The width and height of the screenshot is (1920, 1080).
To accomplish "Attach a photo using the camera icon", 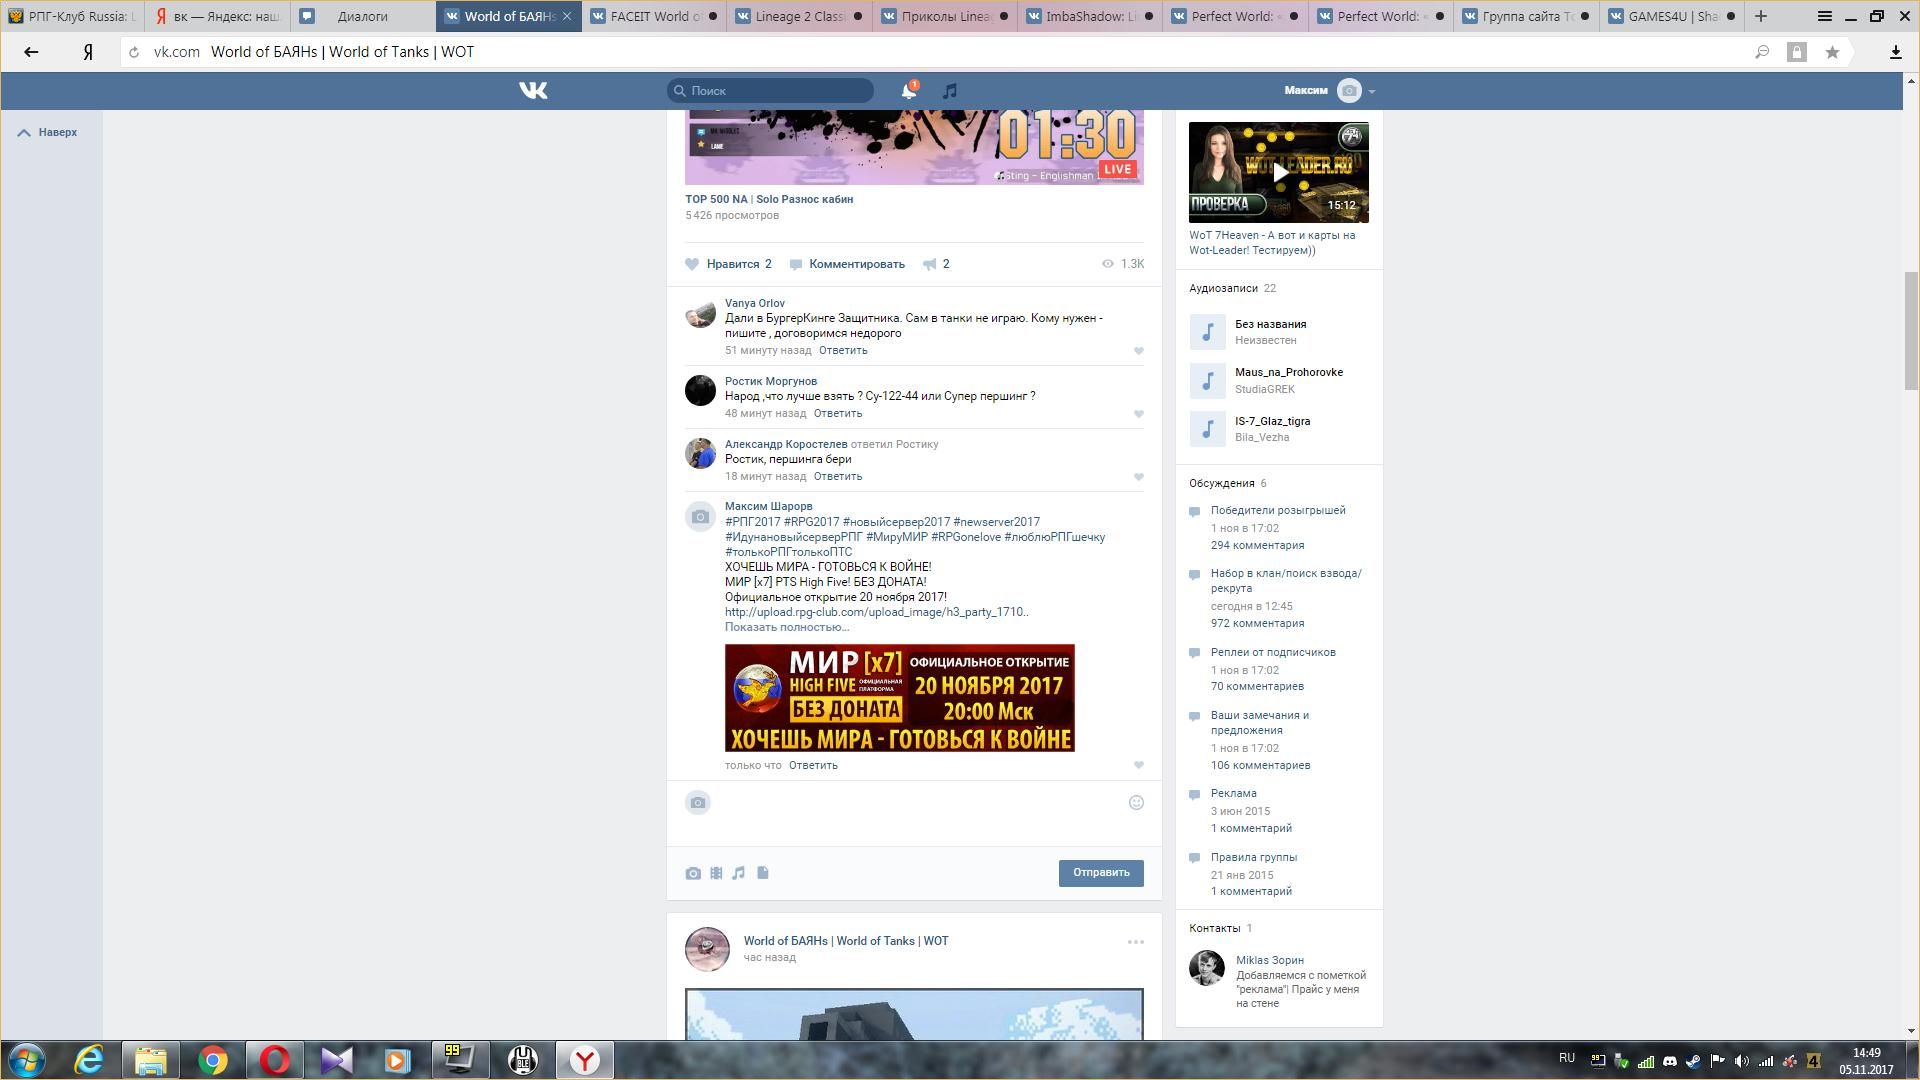I will (x=693, y=873).
